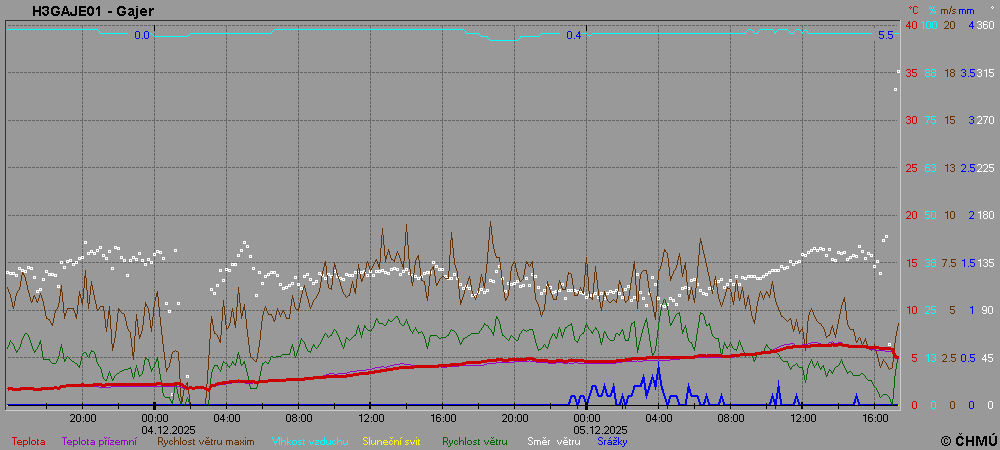Click the white 360 wind direction axis value
1000x450 pixels.
(x=985, y=25)
